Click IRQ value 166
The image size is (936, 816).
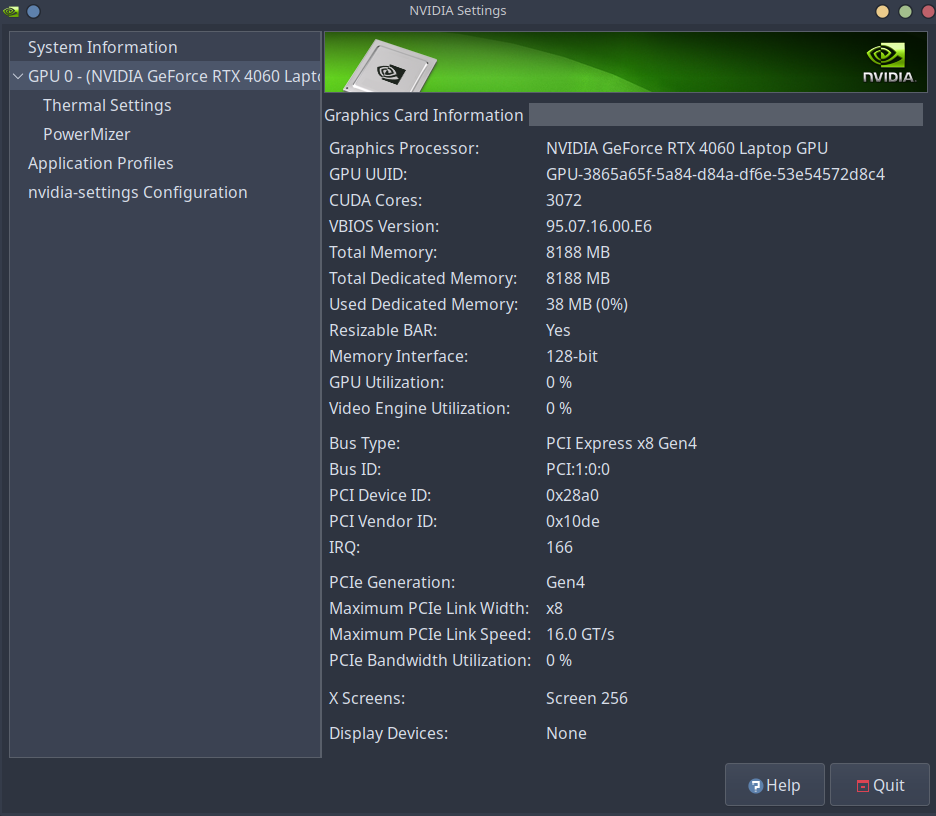(x=559, y=547)
